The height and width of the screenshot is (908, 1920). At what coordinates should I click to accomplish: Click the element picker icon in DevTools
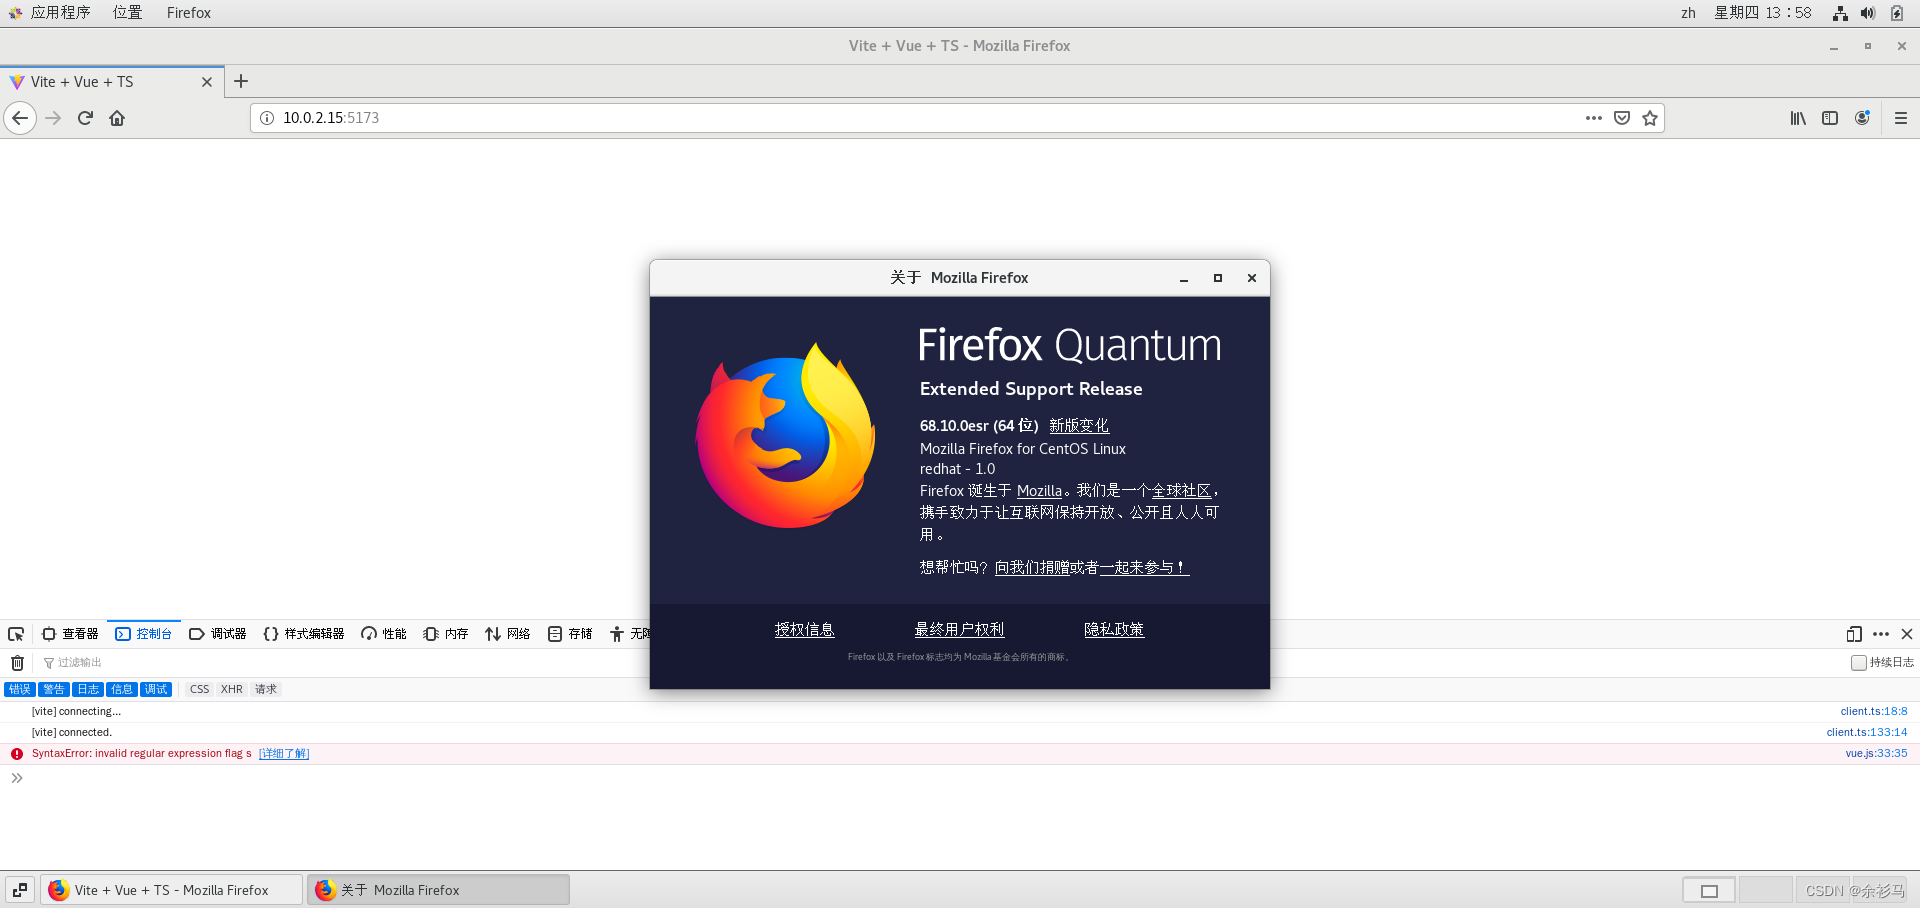[x=16, y=634]
